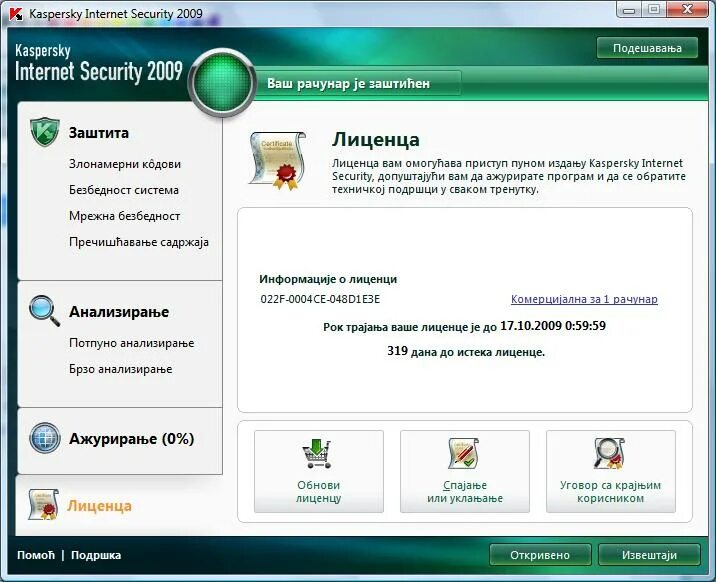Open Безбедност система item
Screen dimensions: 716x582
124,190
